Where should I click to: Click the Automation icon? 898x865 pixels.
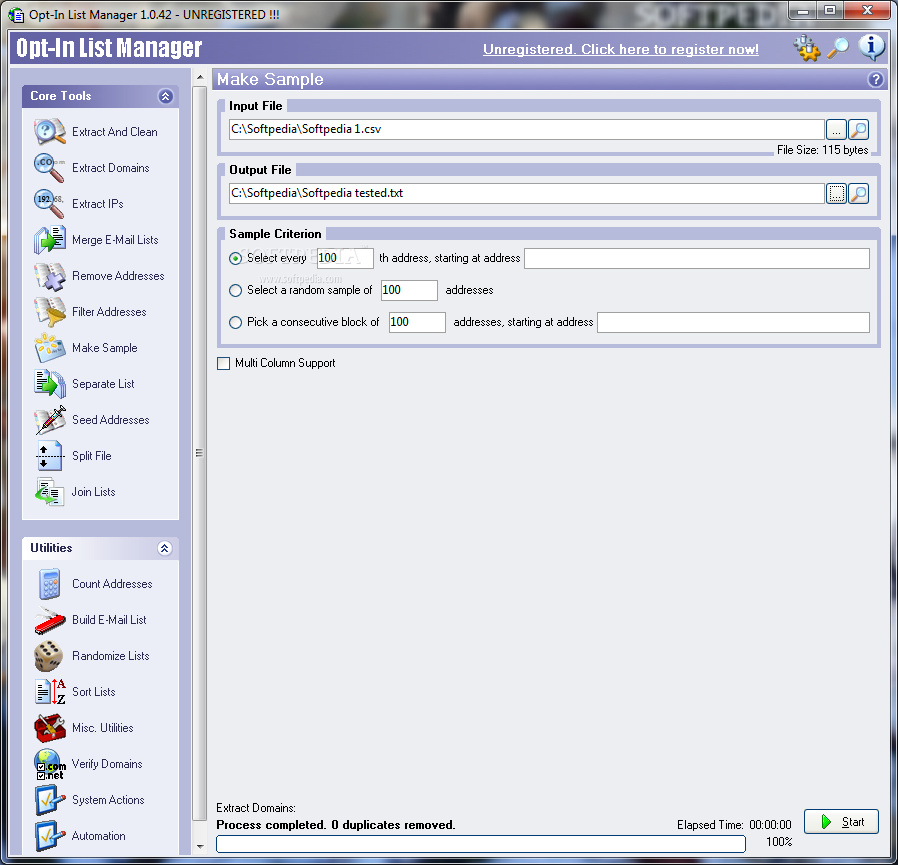coord(49,836)
